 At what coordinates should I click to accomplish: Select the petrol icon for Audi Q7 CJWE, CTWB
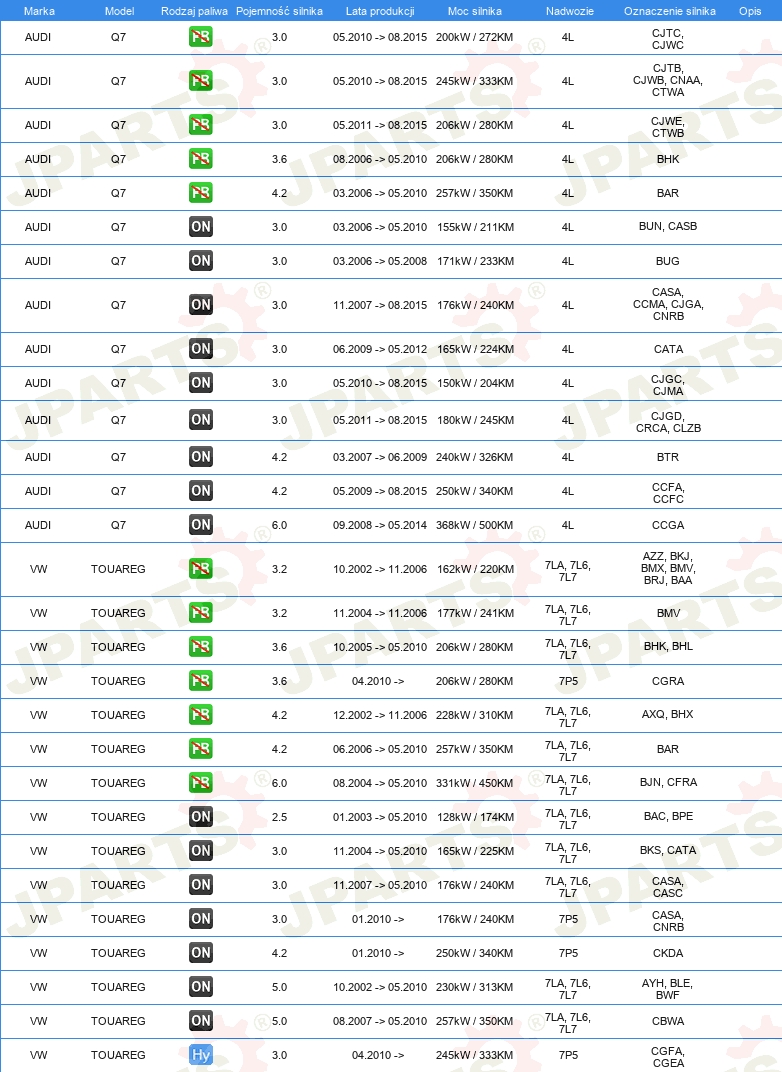(200, 125)
